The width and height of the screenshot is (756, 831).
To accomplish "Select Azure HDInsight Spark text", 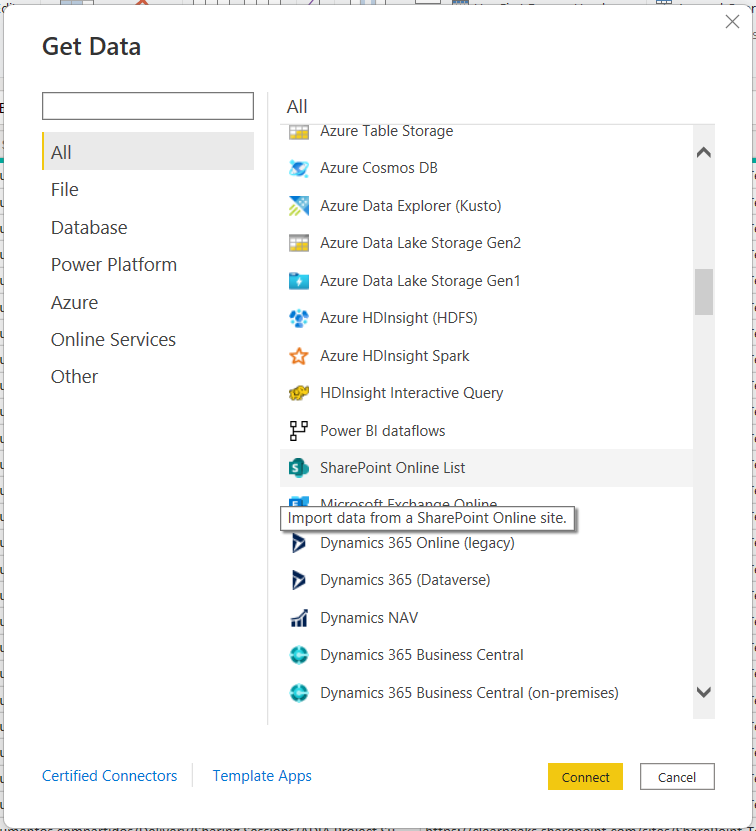I will [x=394, y=356].
